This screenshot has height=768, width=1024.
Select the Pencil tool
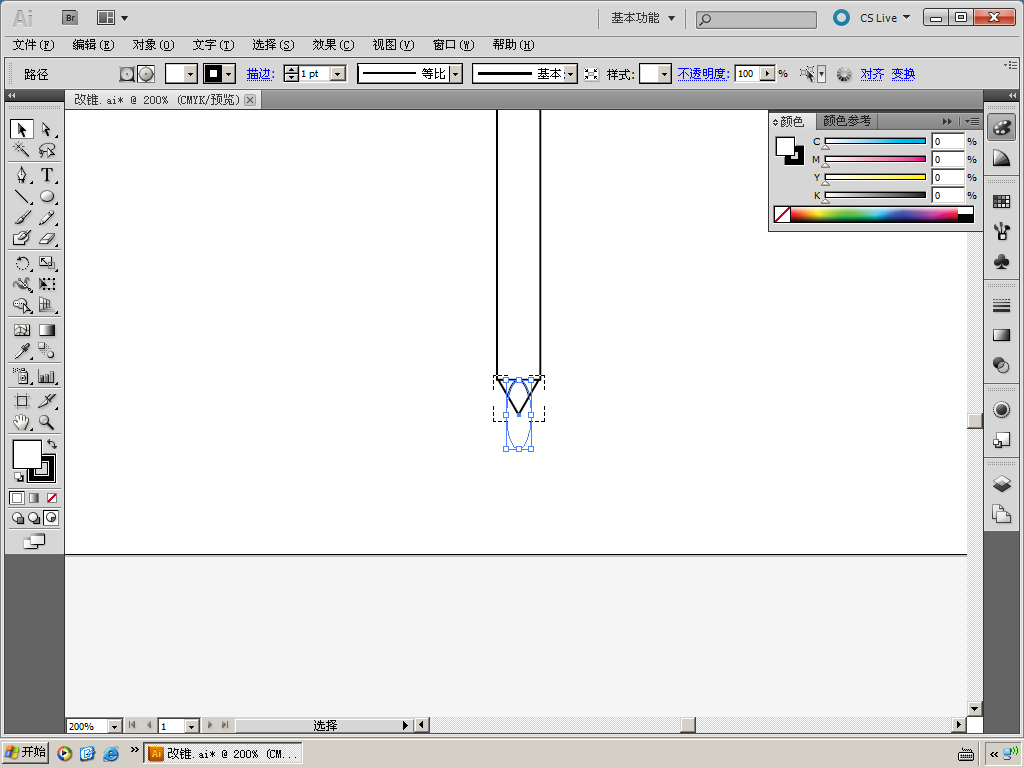(46, 217)
